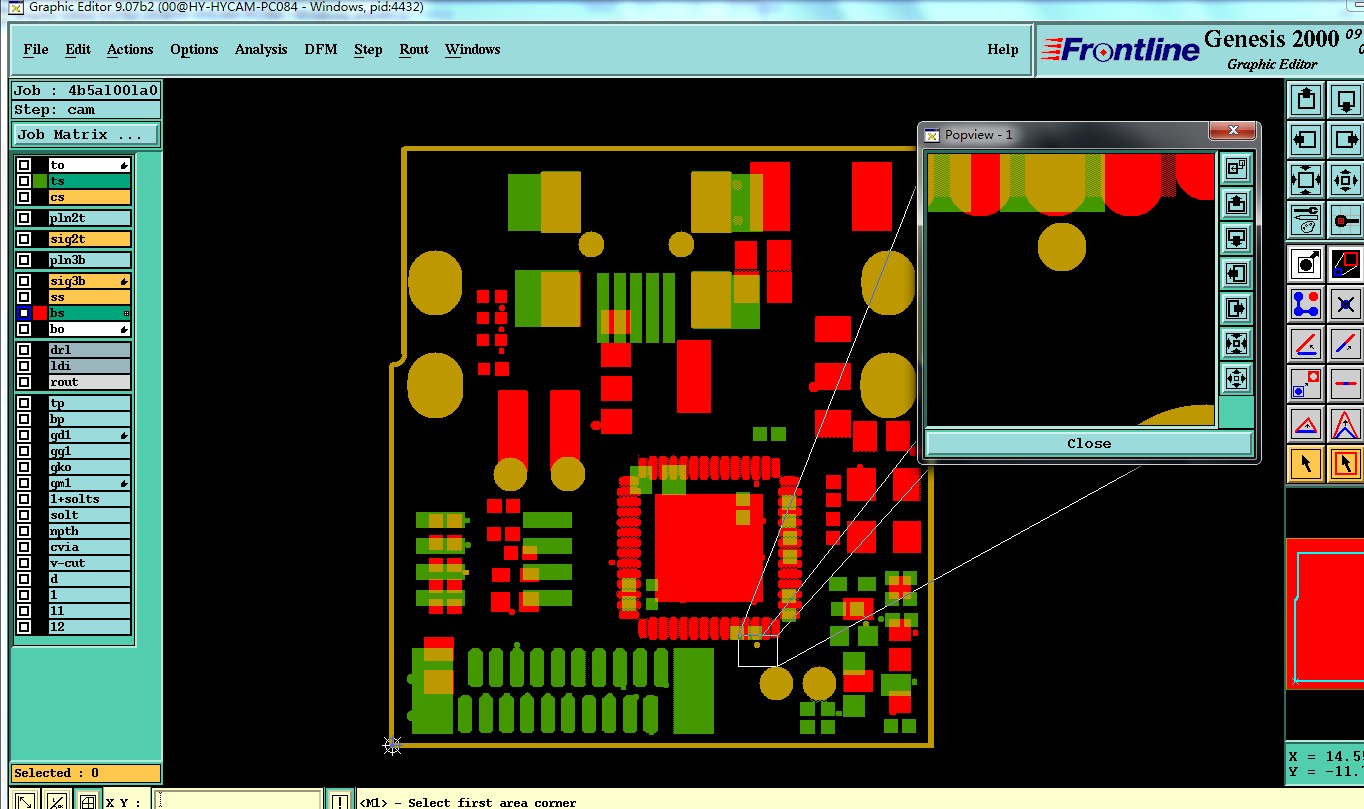Pan the Popview right

(1237, 308)
